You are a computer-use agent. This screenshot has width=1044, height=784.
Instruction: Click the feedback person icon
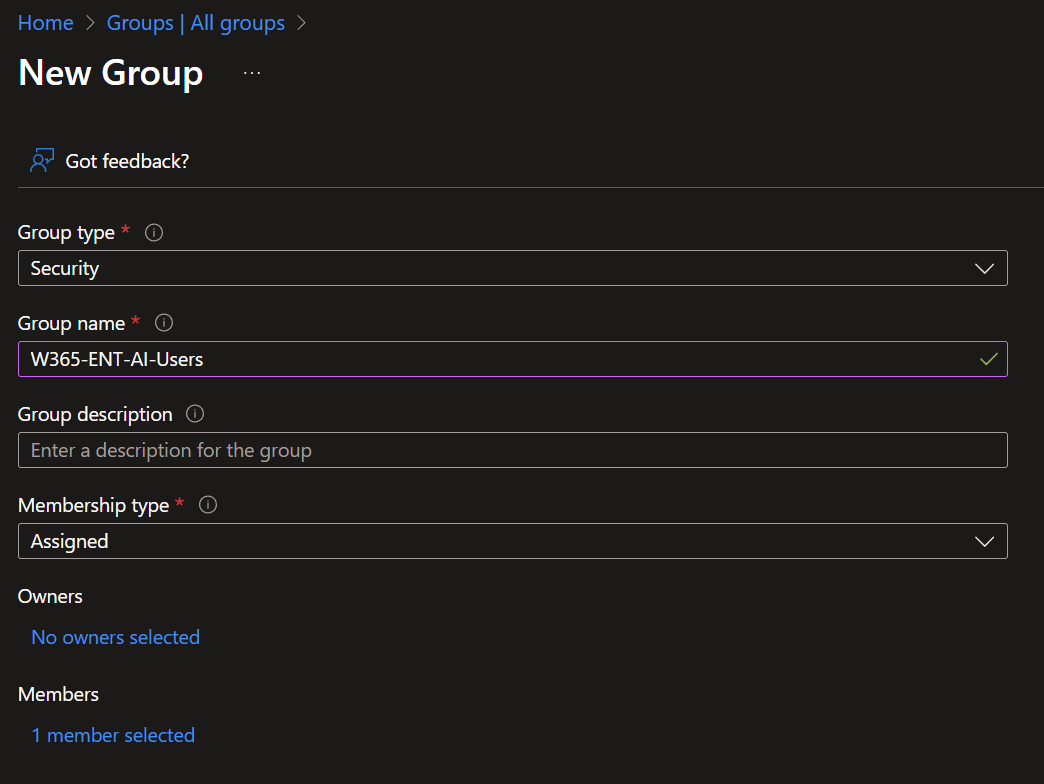click(x=41, y=160)
